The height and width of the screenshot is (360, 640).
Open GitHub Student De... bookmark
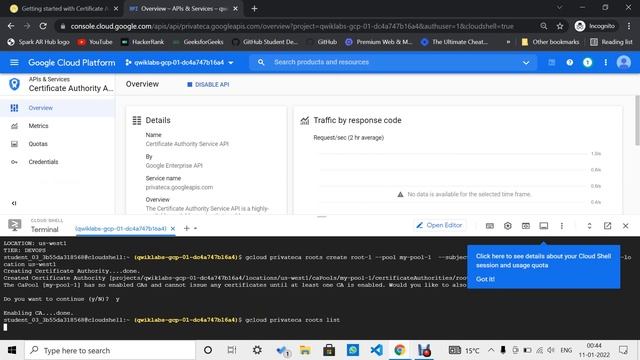[264, 42]
